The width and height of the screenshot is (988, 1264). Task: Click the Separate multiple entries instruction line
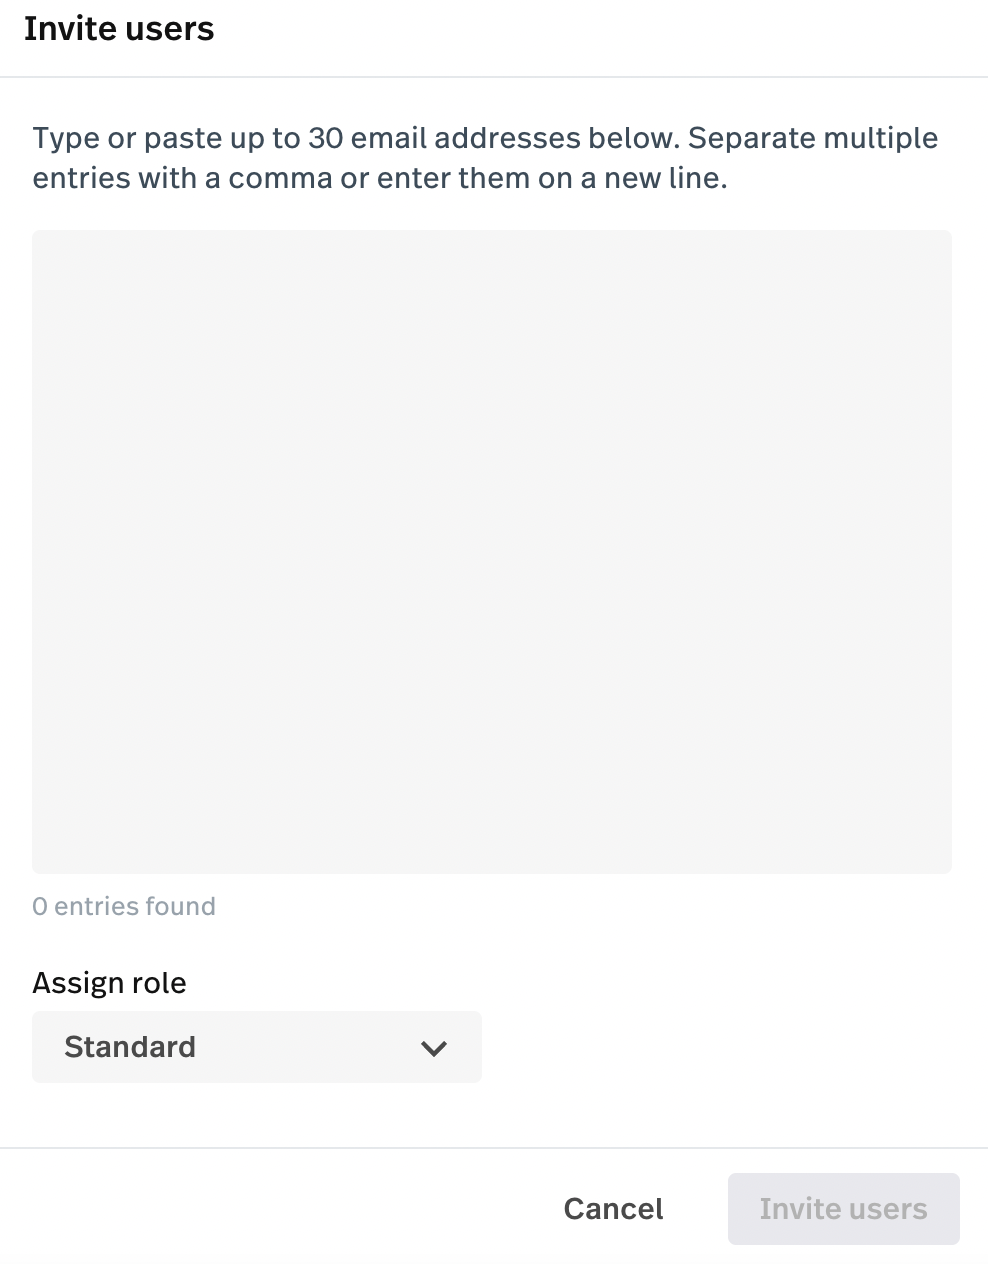[x=485, y=158]
